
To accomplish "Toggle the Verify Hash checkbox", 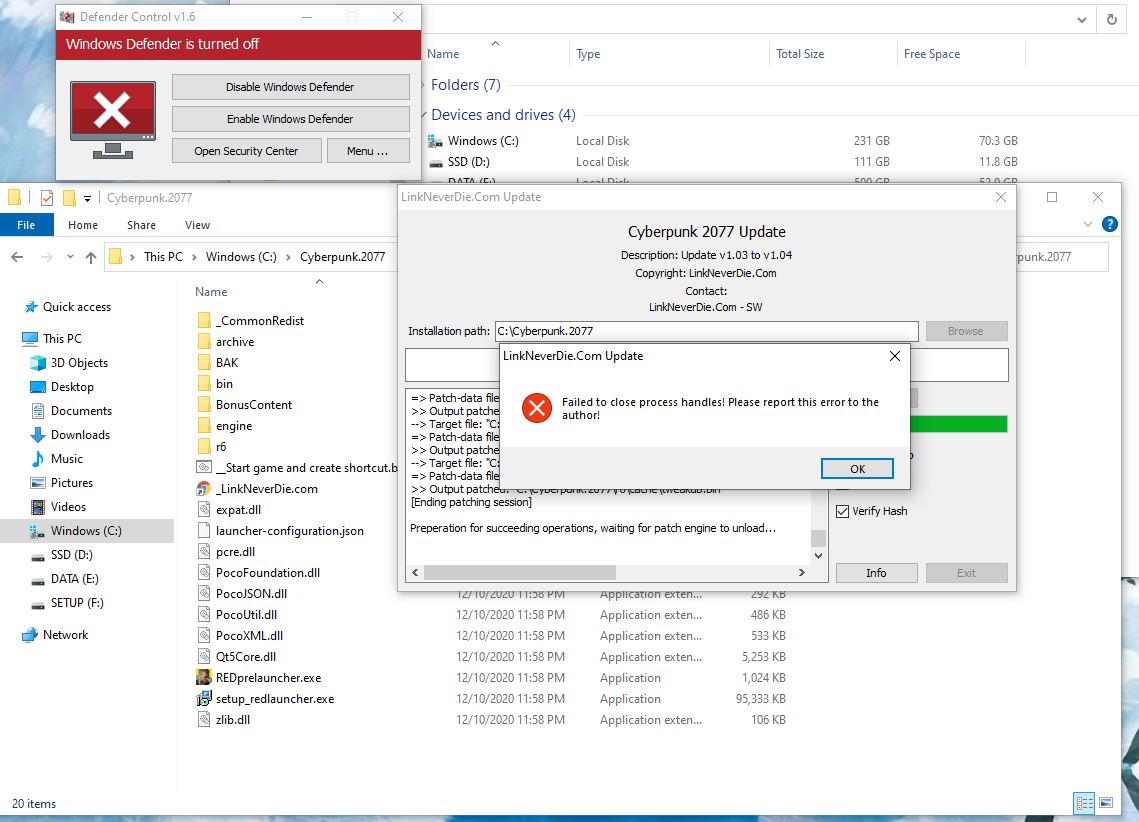I will (843, 511).
